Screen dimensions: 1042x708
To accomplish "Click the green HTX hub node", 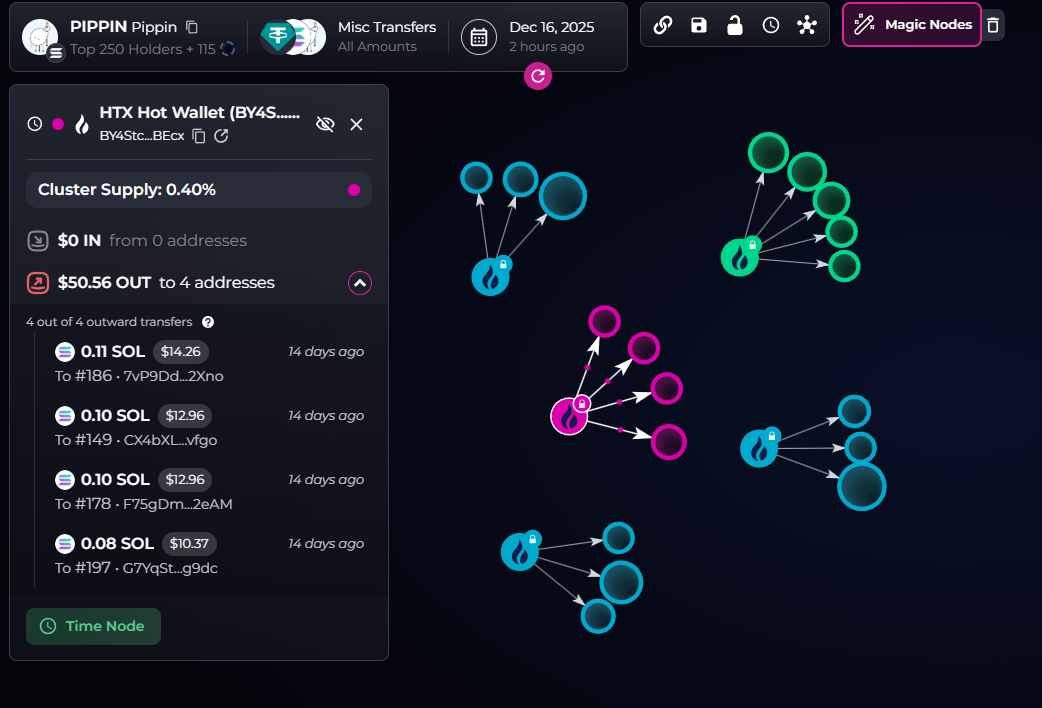I will click(x=739, y=258).
